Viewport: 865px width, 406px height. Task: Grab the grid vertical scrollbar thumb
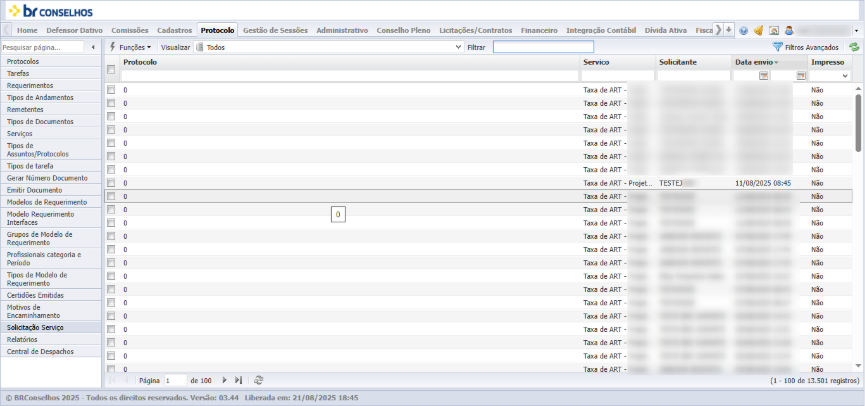(858, 122)
